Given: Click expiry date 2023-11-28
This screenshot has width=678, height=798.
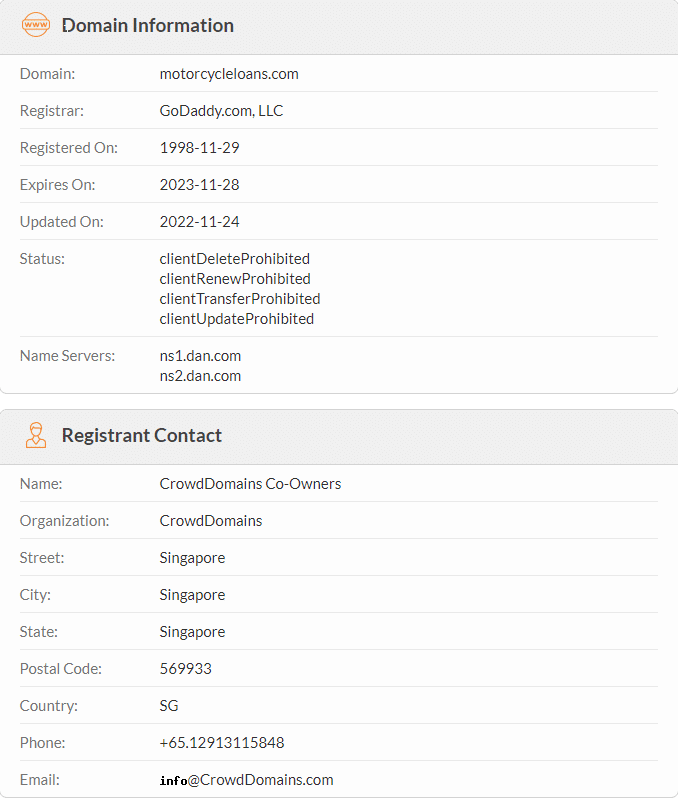Looking at the screenshot, I should [x=200, y=185].
